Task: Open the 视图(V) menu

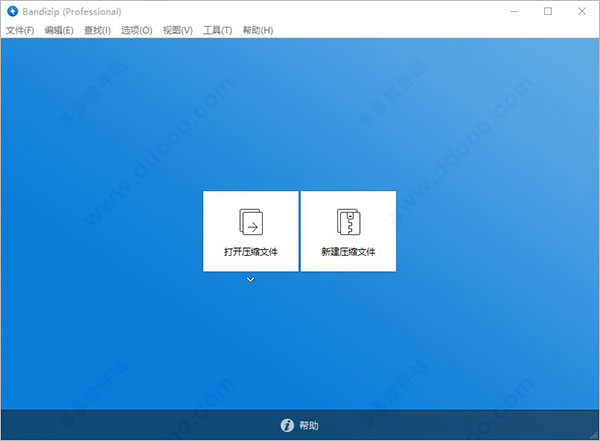Action: (x=178, y=30)
